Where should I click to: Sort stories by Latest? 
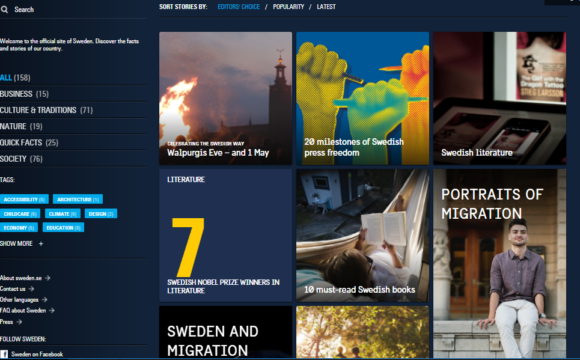[326, 7]
